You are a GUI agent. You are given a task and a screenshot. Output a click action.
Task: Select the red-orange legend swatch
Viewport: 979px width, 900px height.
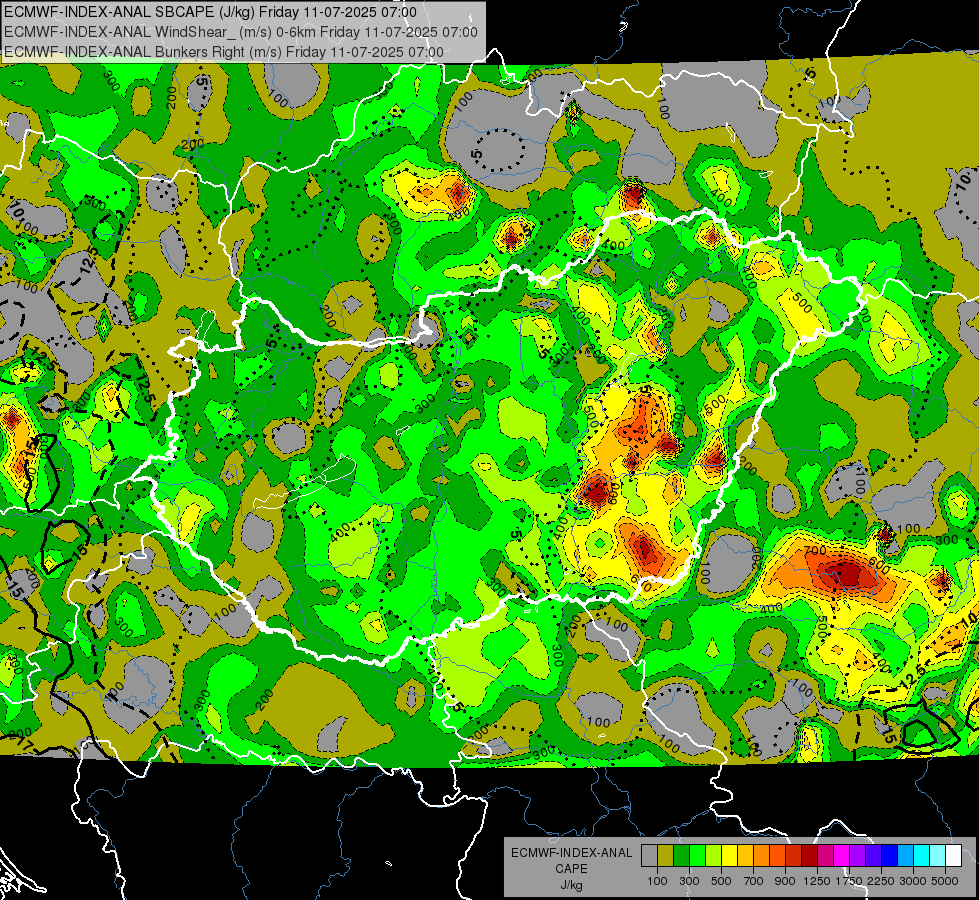(777, 855)
